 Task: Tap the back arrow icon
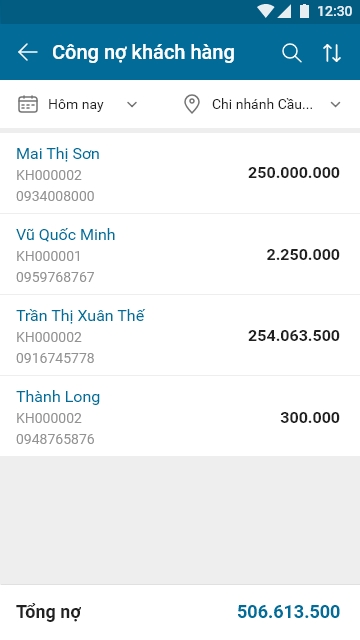(27, 52)
